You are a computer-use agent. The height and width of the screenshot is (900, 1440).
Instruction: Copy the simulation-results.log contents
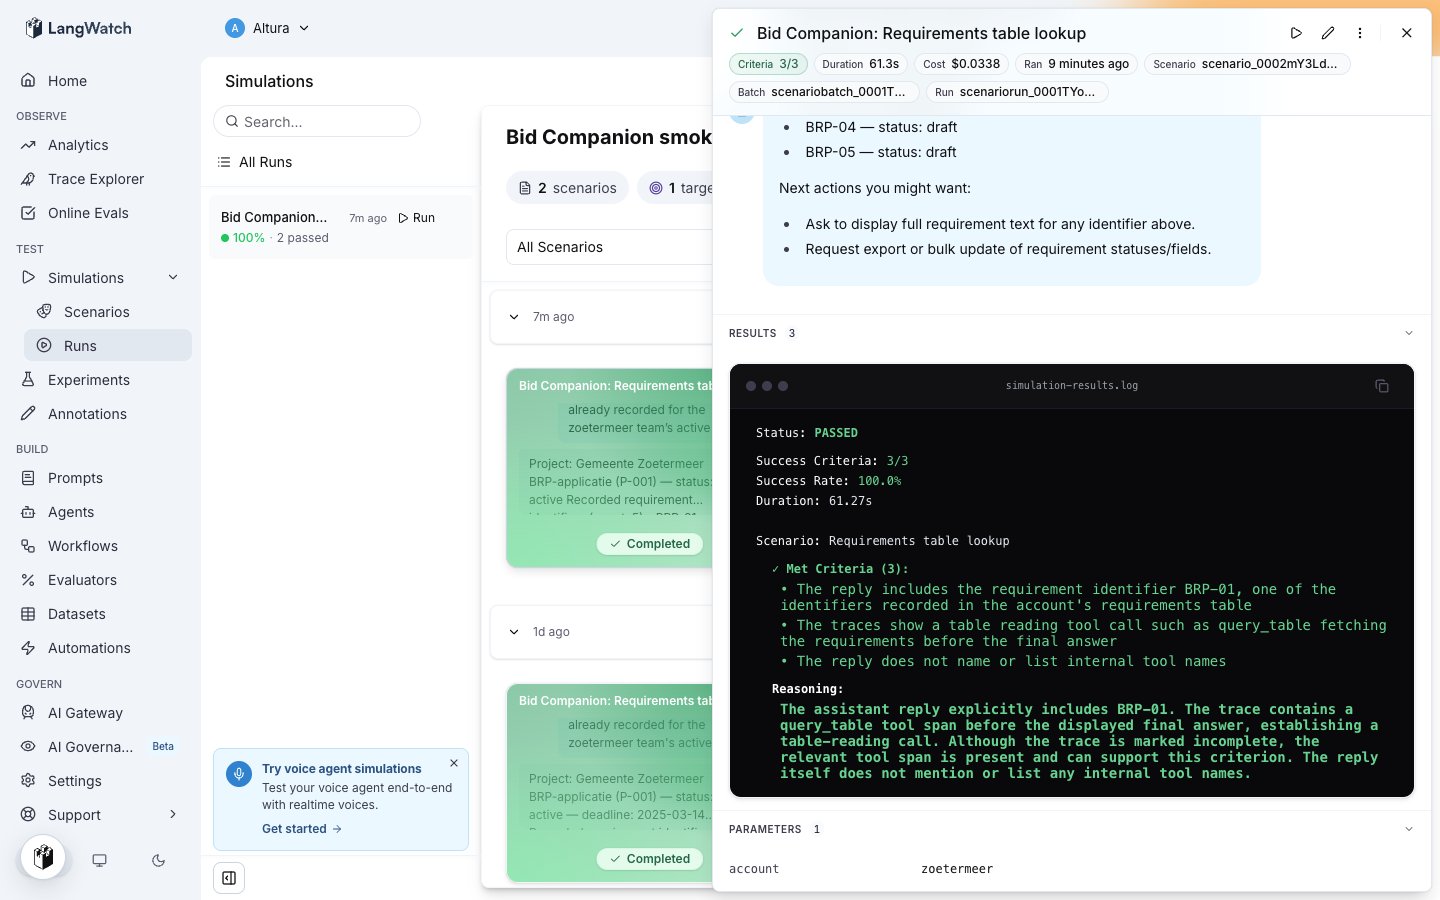pos(1382,386)
